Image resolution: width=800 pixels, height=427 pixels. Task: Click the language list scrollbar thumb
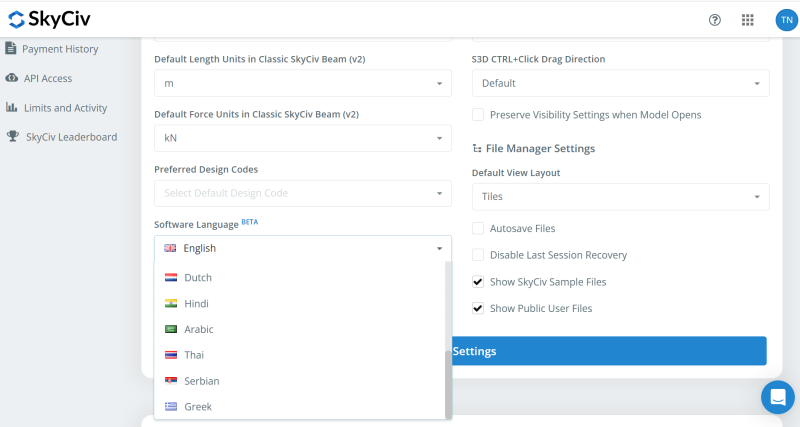(448, 384)
